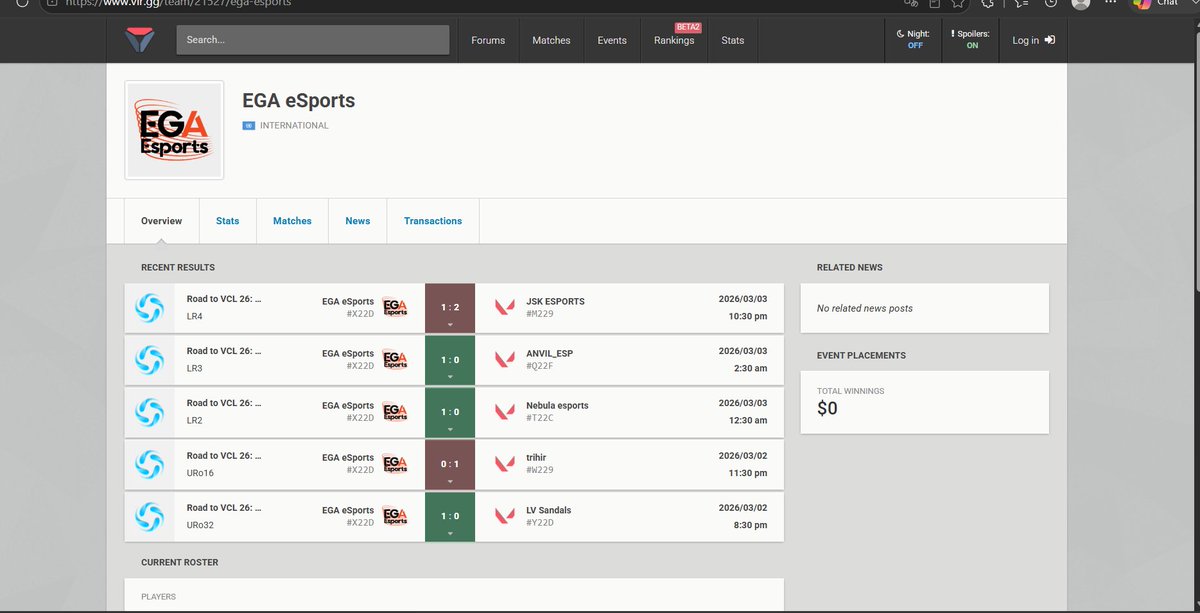Image resolution: width=1200 pixels, height=613 pixels.
Task: Click event icon in the Nebula esports row
Action: 149,411
